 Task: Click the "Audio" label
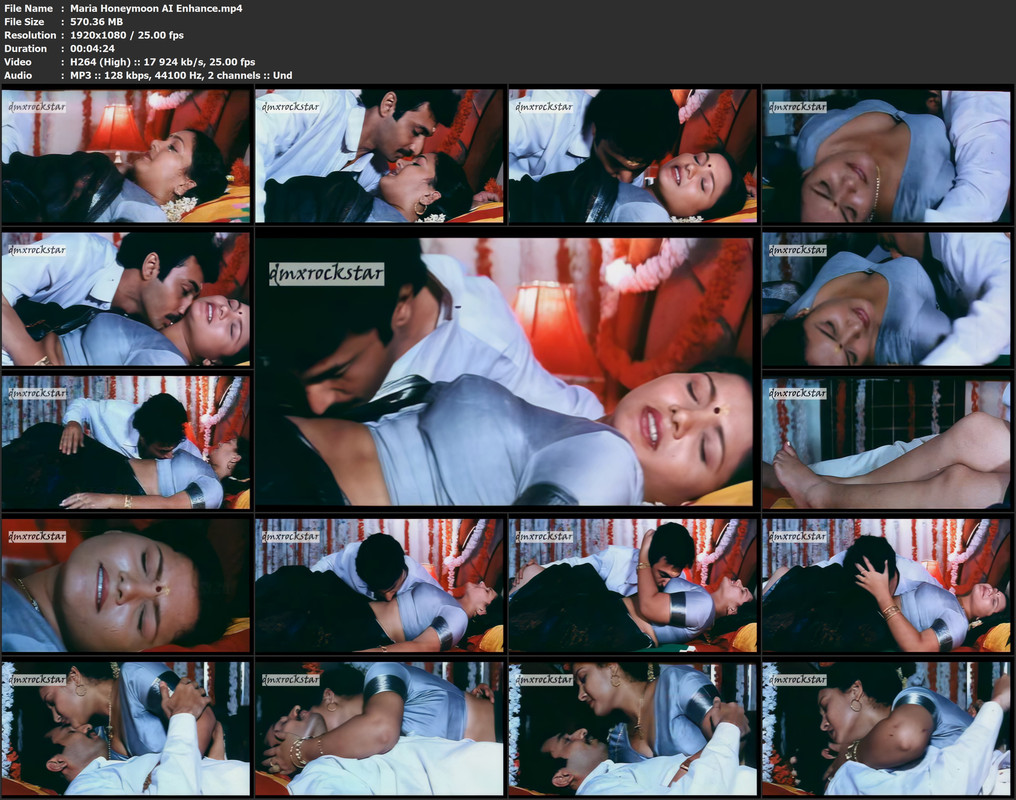point(18,76)
